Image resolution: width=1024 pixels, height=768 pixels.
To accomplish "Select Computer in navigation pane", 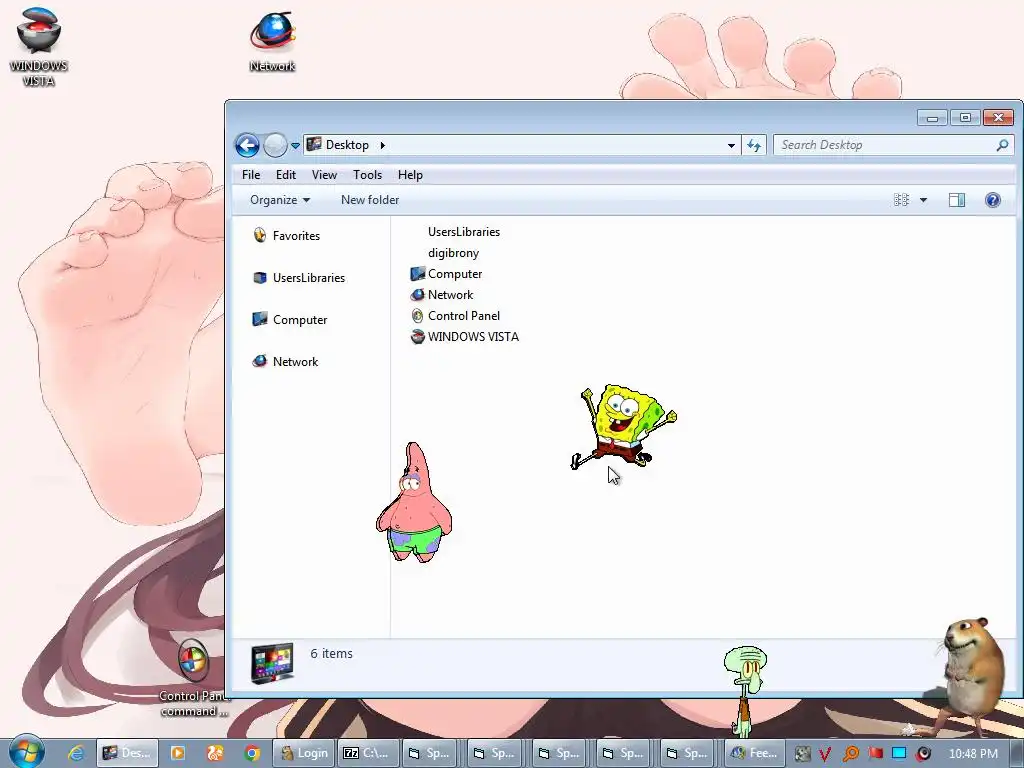I will click(300, 319).
